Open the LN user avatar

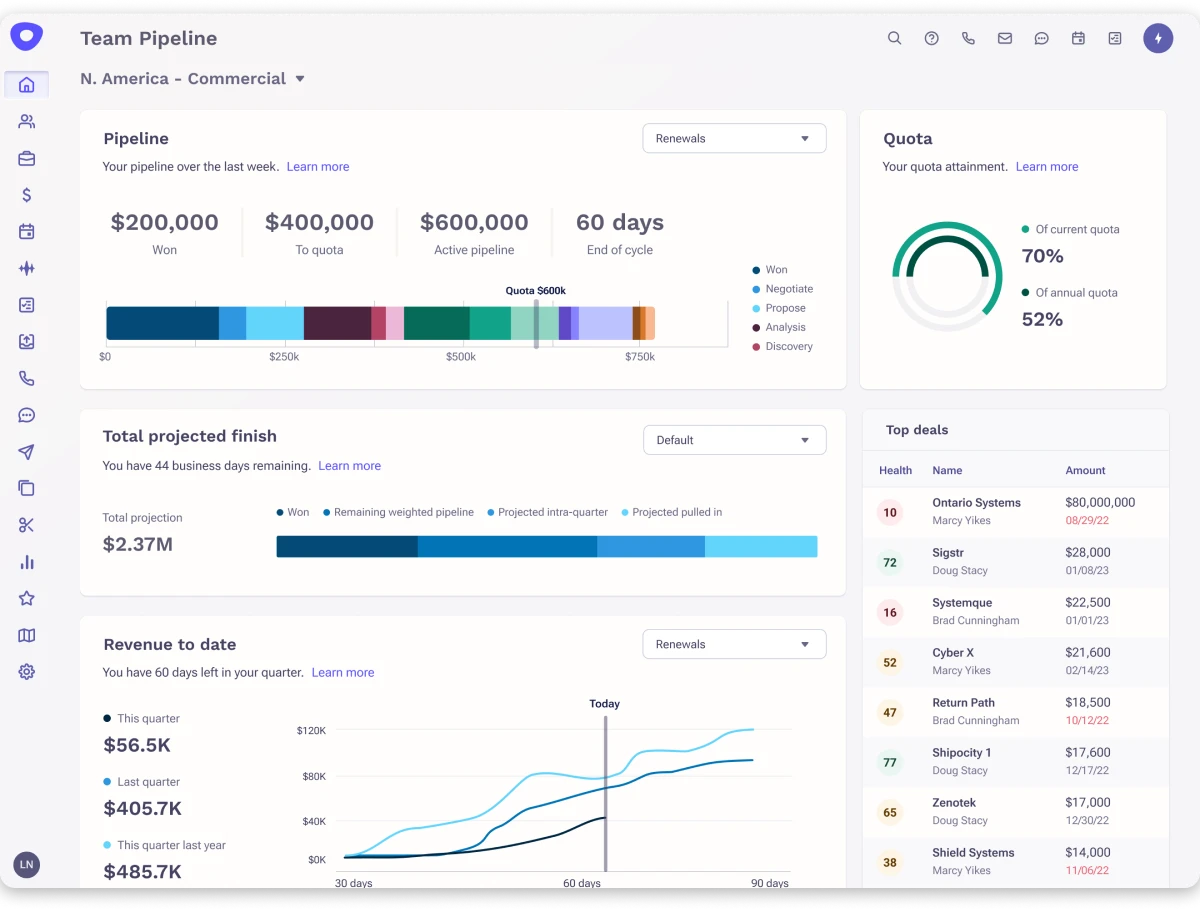point(27,864)
